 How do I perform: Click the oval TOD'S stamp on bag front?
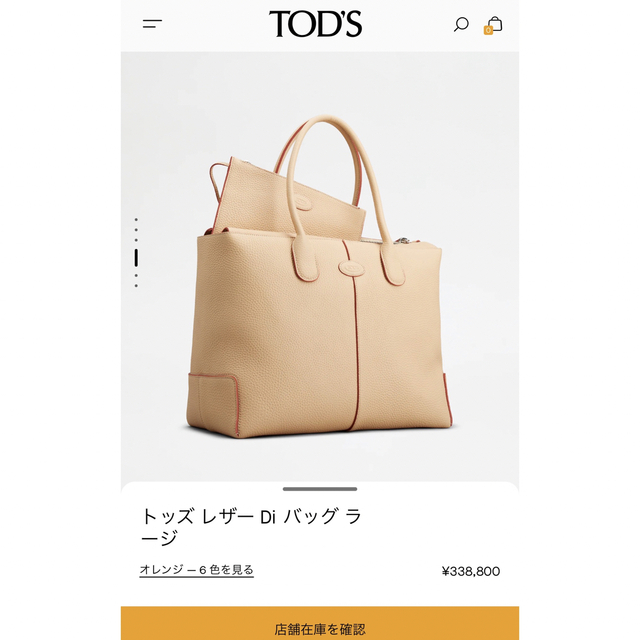click(351, 269)
